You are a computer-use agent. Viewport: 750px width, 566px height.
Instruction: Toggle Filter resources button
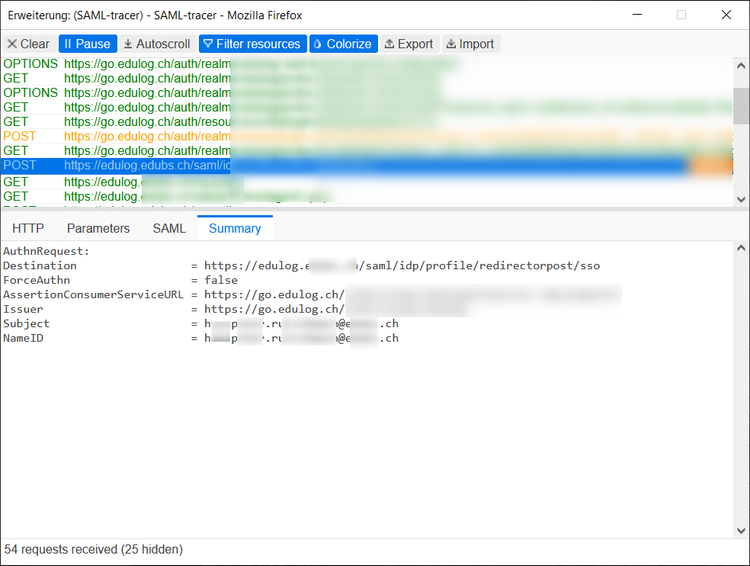pyautogui.click(x=253, y=44)
